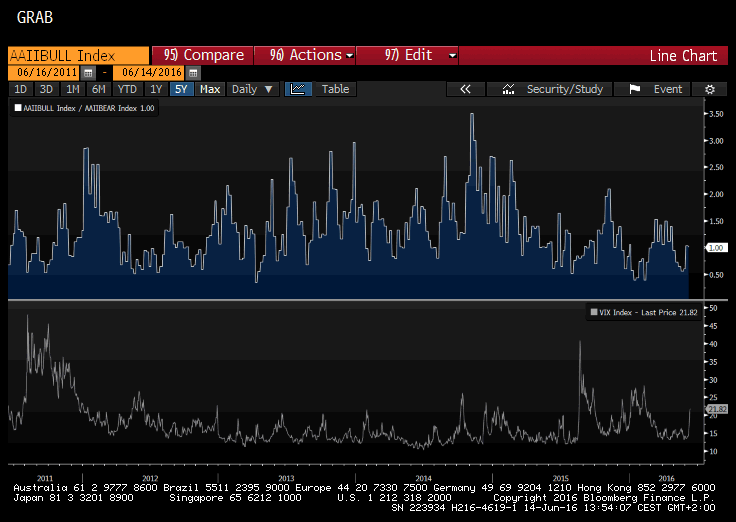
Task: Toggle the AAIIBULL Index legend square
Action: [x=17, y=108]
